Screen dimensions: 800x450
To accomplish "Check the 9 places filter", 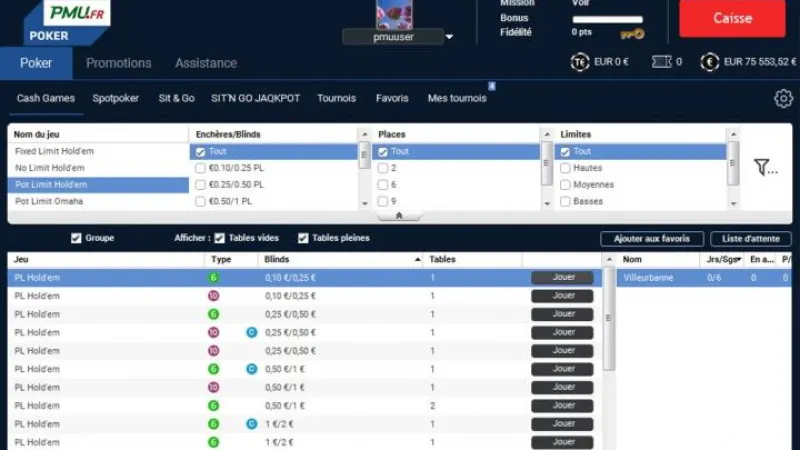I will (383, 202).
